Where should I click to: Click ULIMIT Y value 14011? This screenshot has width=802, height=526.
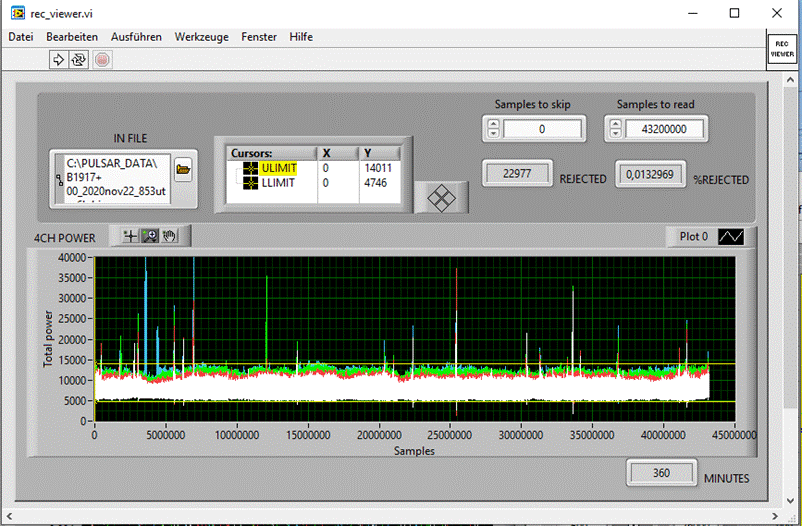pos(378,168)
